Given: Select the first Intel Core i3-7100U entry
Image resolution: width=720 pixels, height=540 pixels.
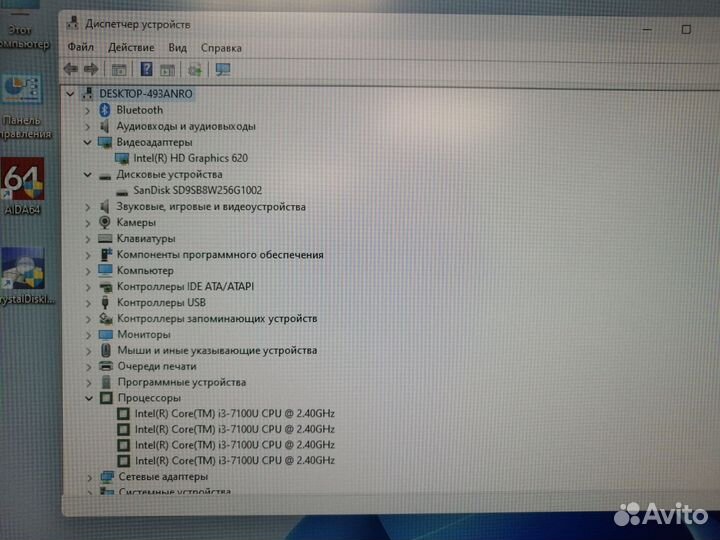Looking at the screenshot, I should (235, 413).
